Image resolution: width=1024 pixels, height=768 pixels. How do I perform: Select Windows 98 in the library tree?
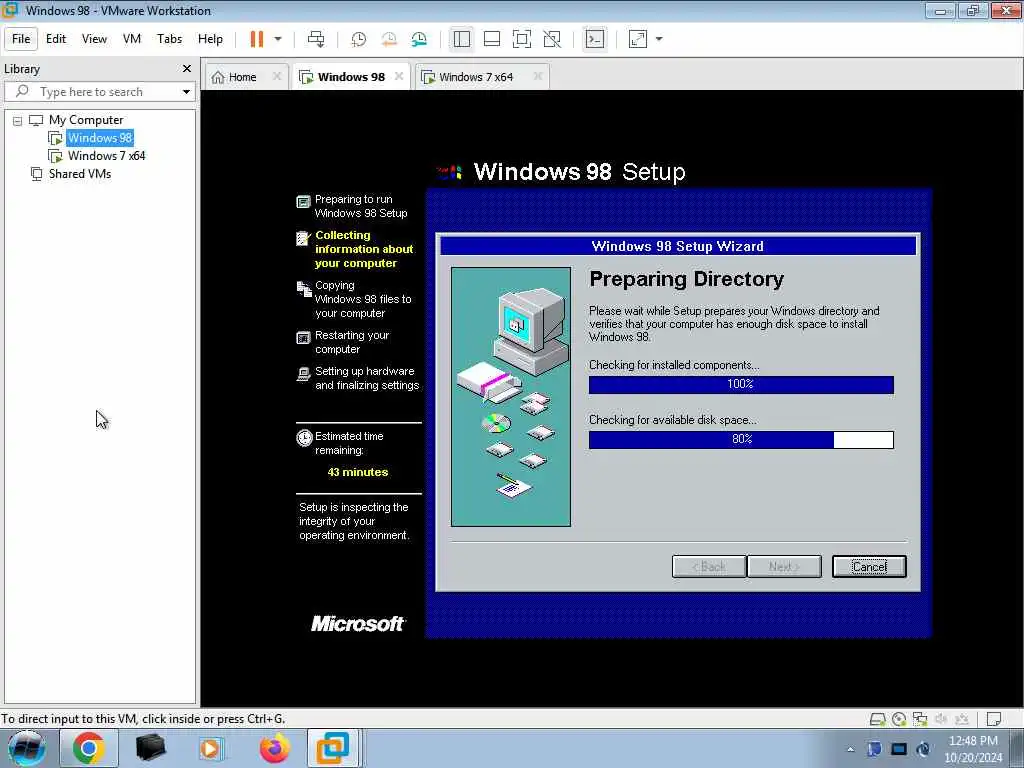pos(100,138)
